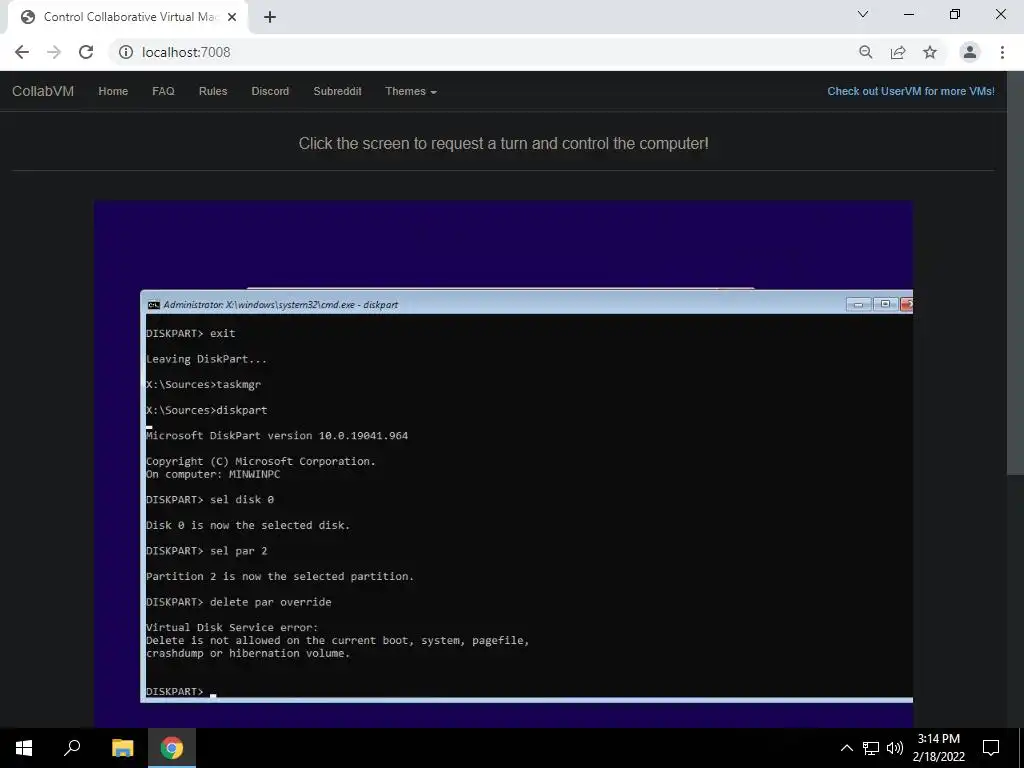Viewport: 1024px width, 768px height.
Task: Open the Windows Start menu
Action: pos(24,748)
